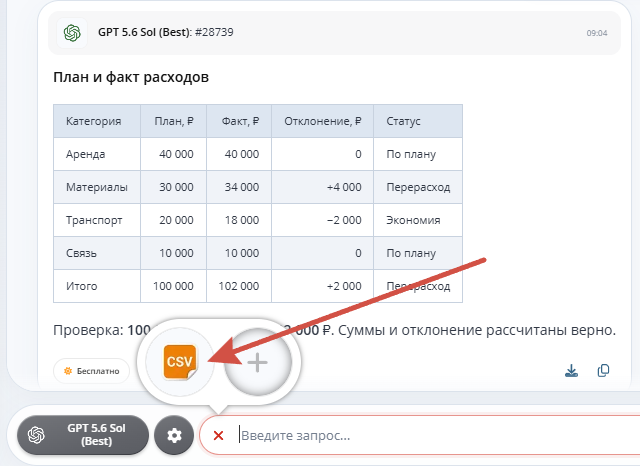This screenshot has height=466, width=640.
Task: Select the Аренда row label
Action: pos(86,154)
